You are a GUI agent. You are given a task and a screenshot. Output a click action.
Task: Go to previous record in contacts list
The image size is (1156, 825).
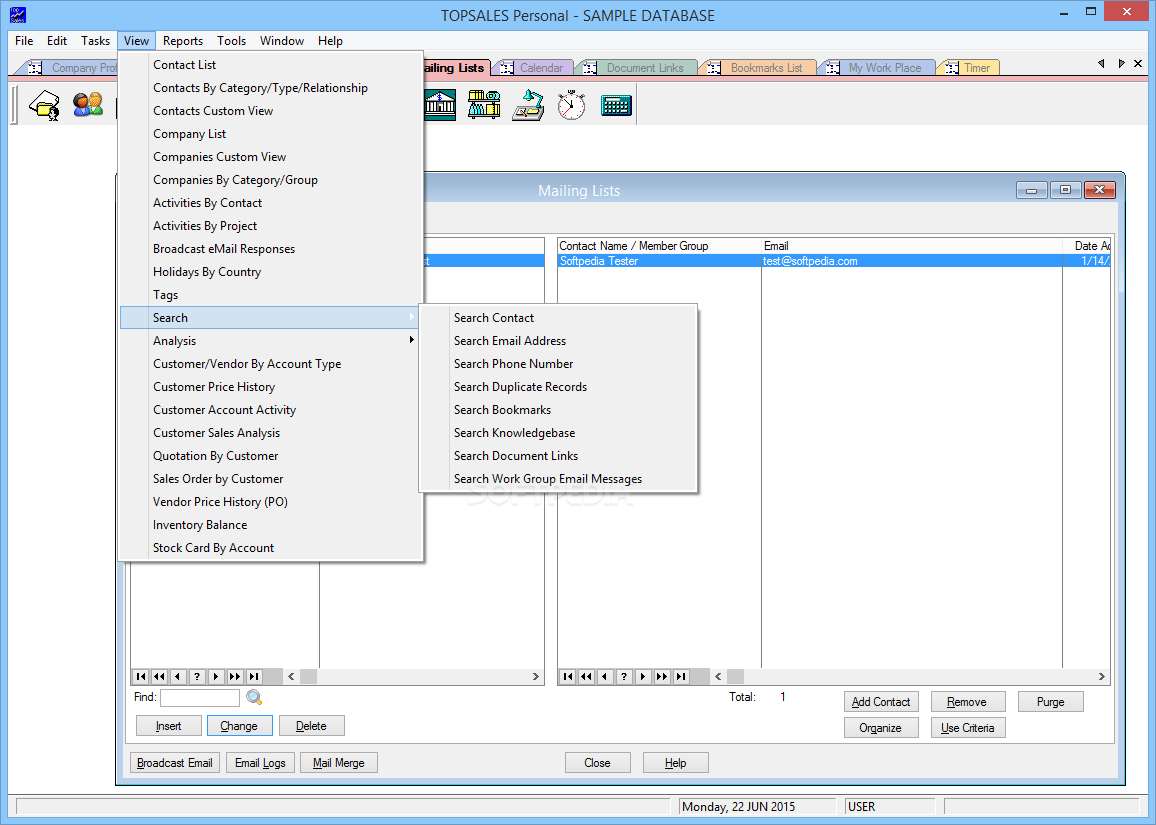pyautogui.click(x=605, y=676)
